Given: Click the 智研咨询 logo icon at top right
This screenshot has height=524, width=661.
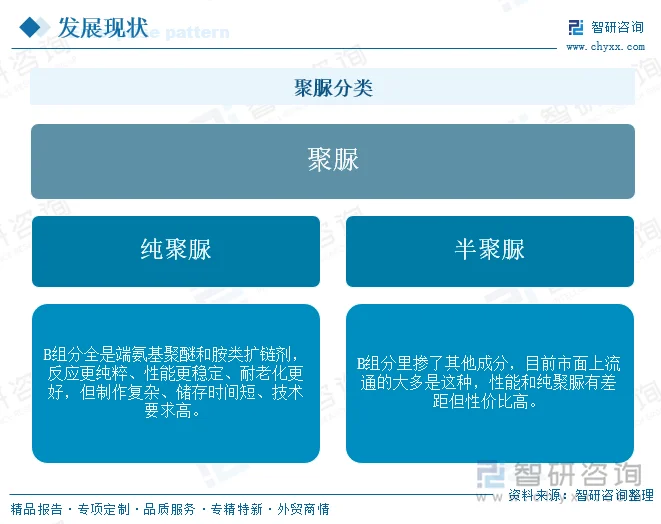Looking at the screenshot, I should pos(576,27).
